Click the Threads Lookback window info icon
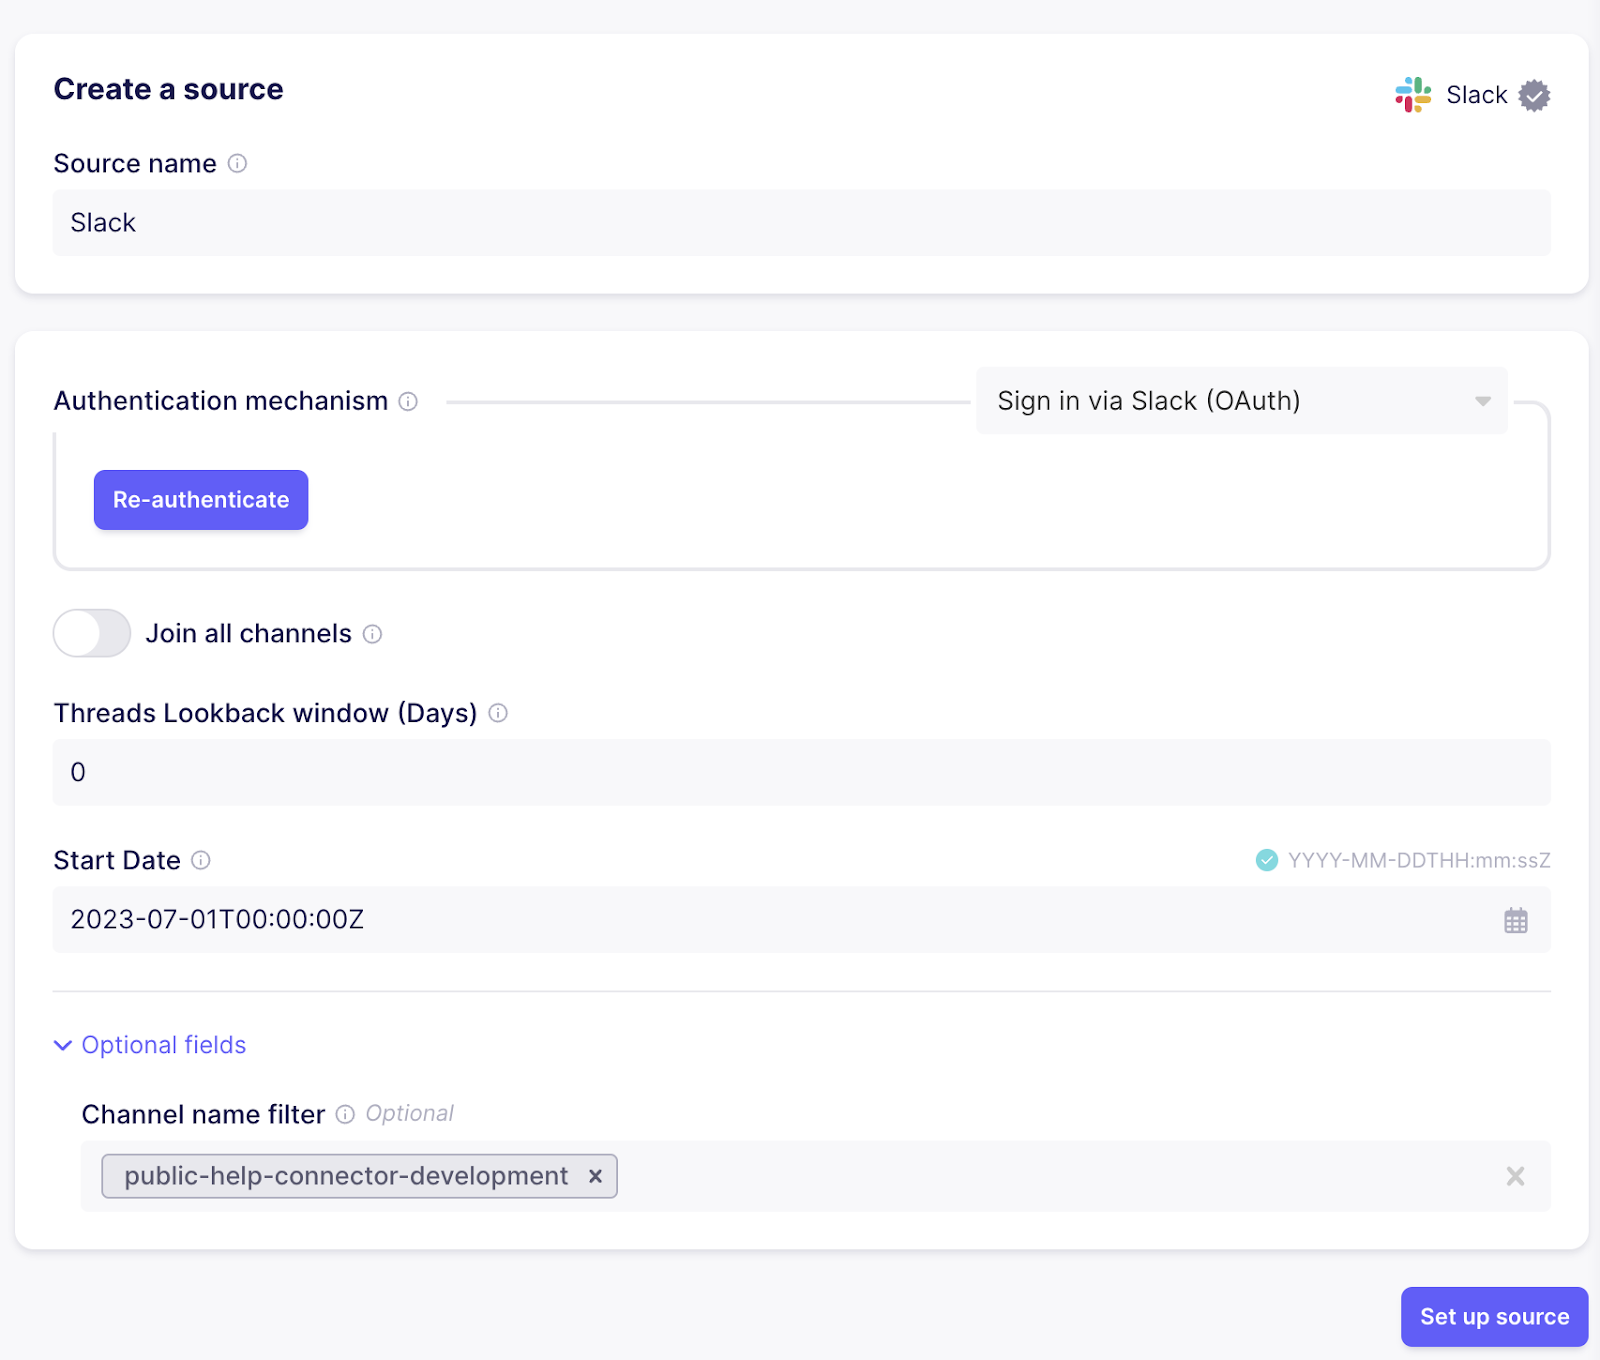This screenshot has width=1600, height=1360. pos(498,713)
